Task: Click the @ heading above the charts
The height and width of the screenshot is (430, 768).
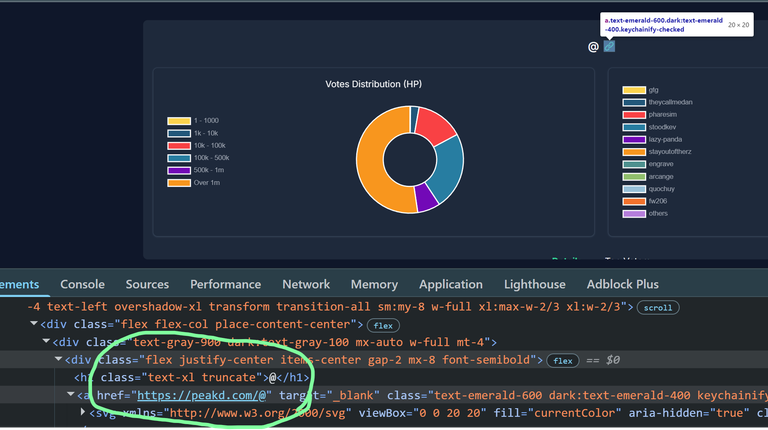Action: pos(593,47)
